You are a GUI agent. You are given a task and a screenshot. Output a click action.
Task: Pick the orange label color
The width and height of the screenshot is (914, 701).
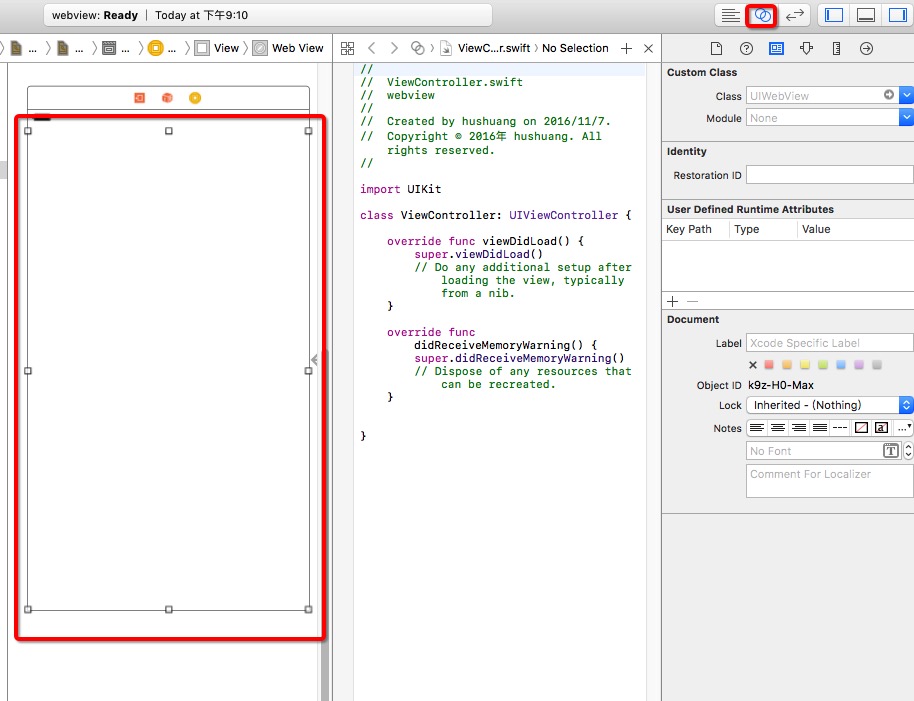tap(787, 365)
